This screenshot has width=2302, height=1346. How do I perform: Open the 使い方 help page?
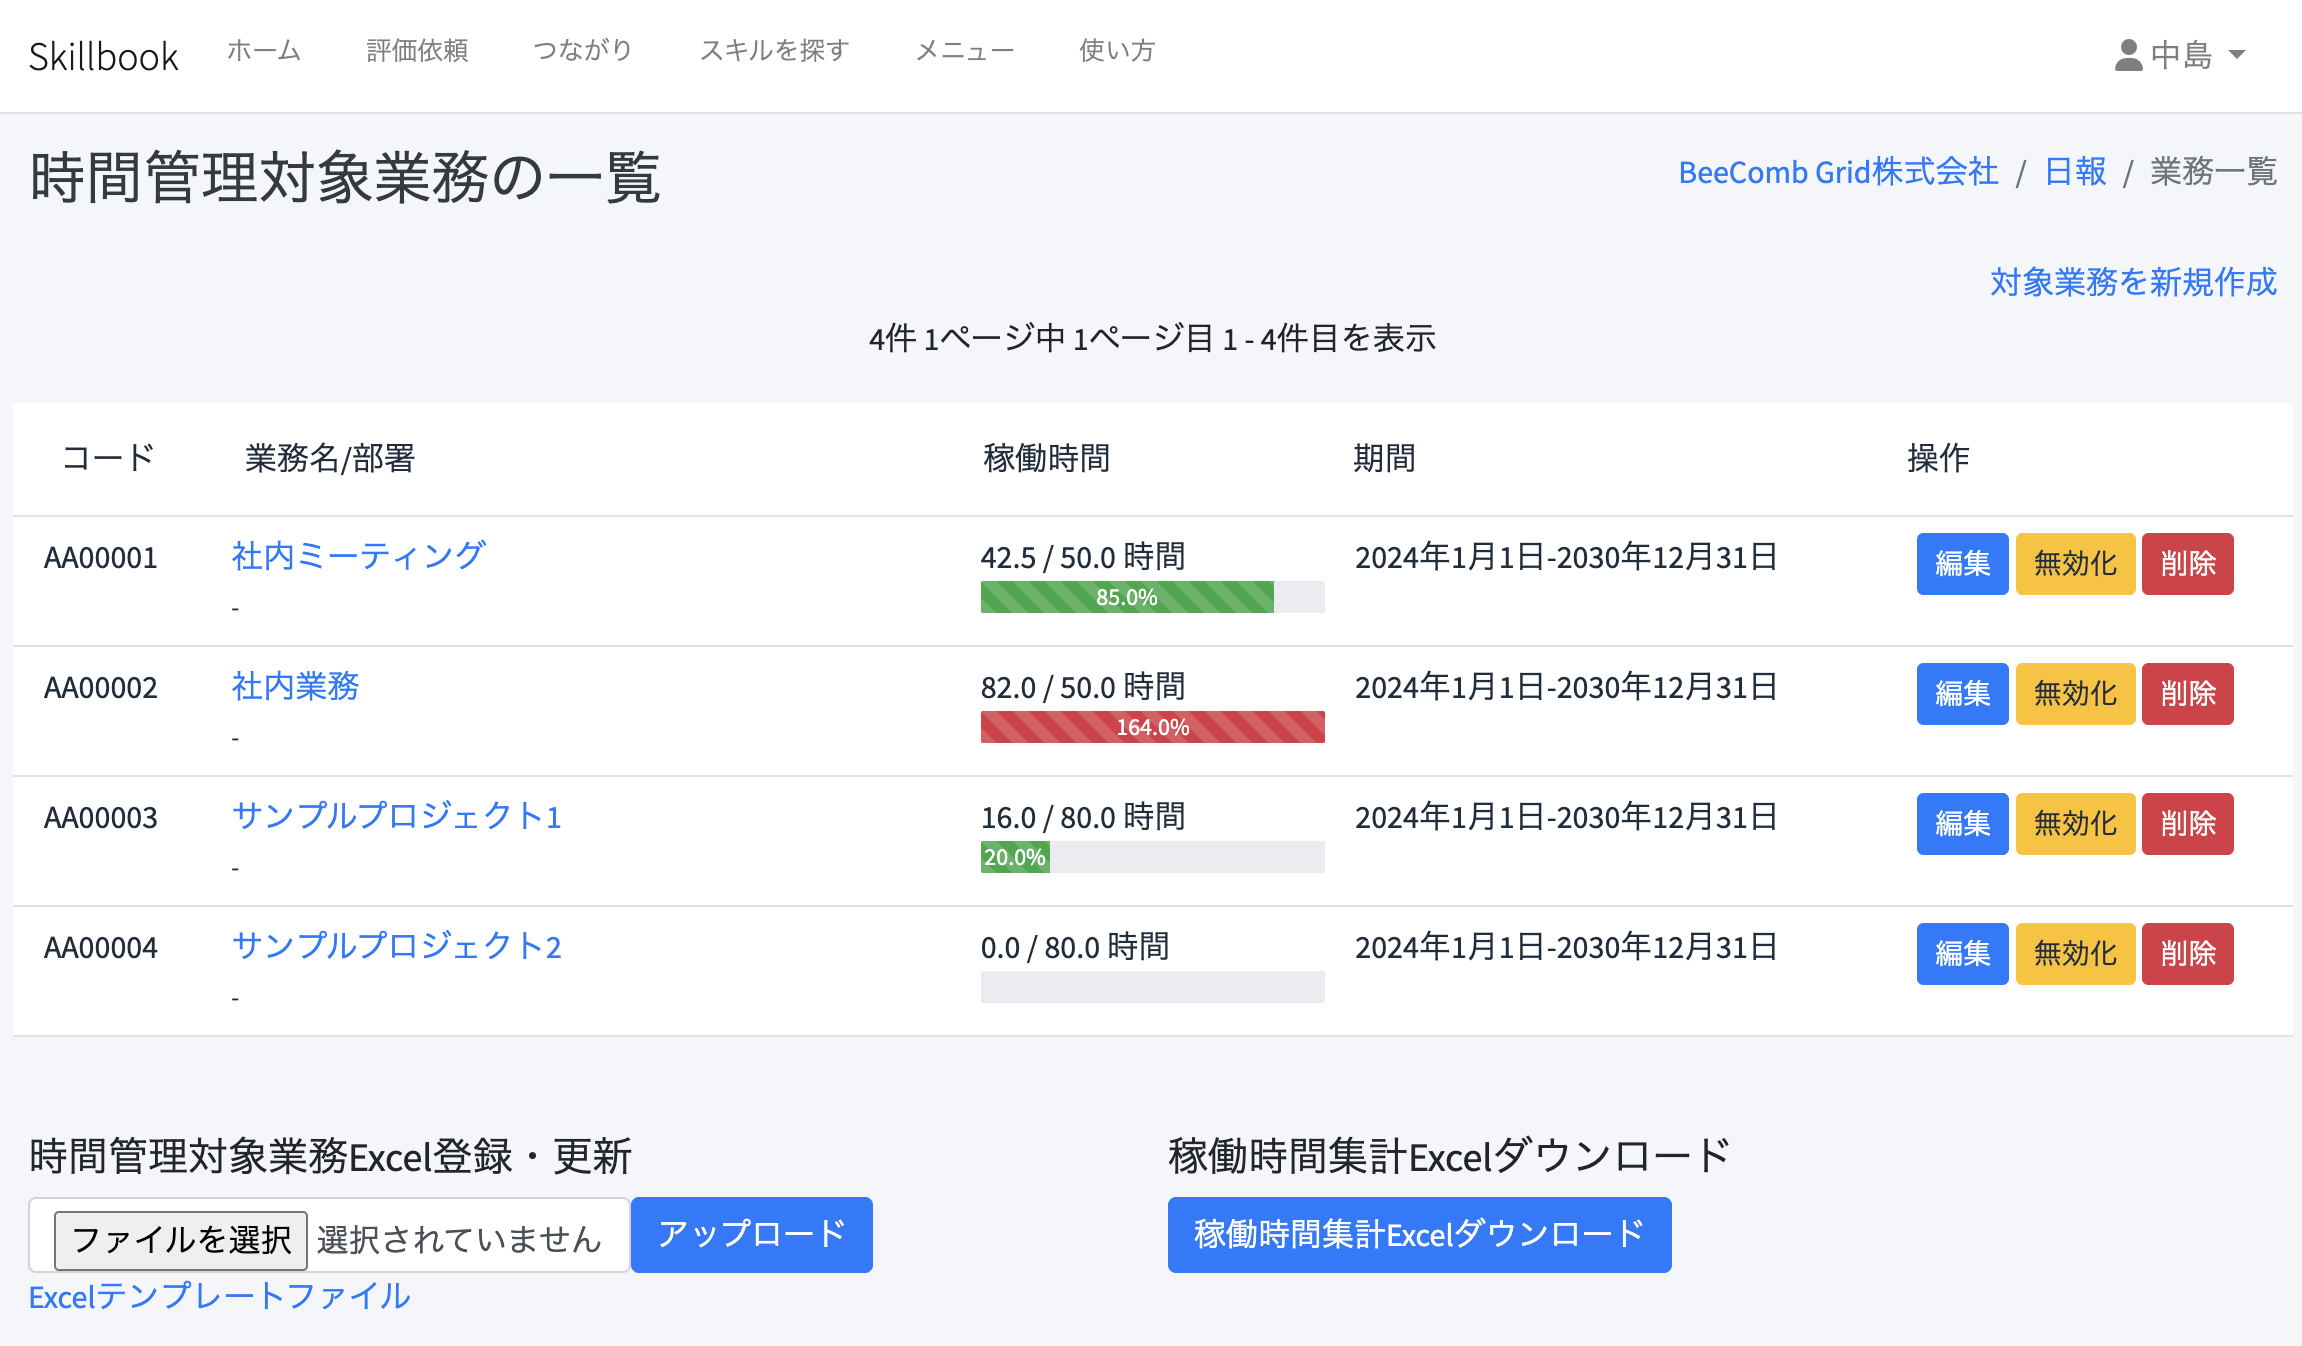[1117, 51]
